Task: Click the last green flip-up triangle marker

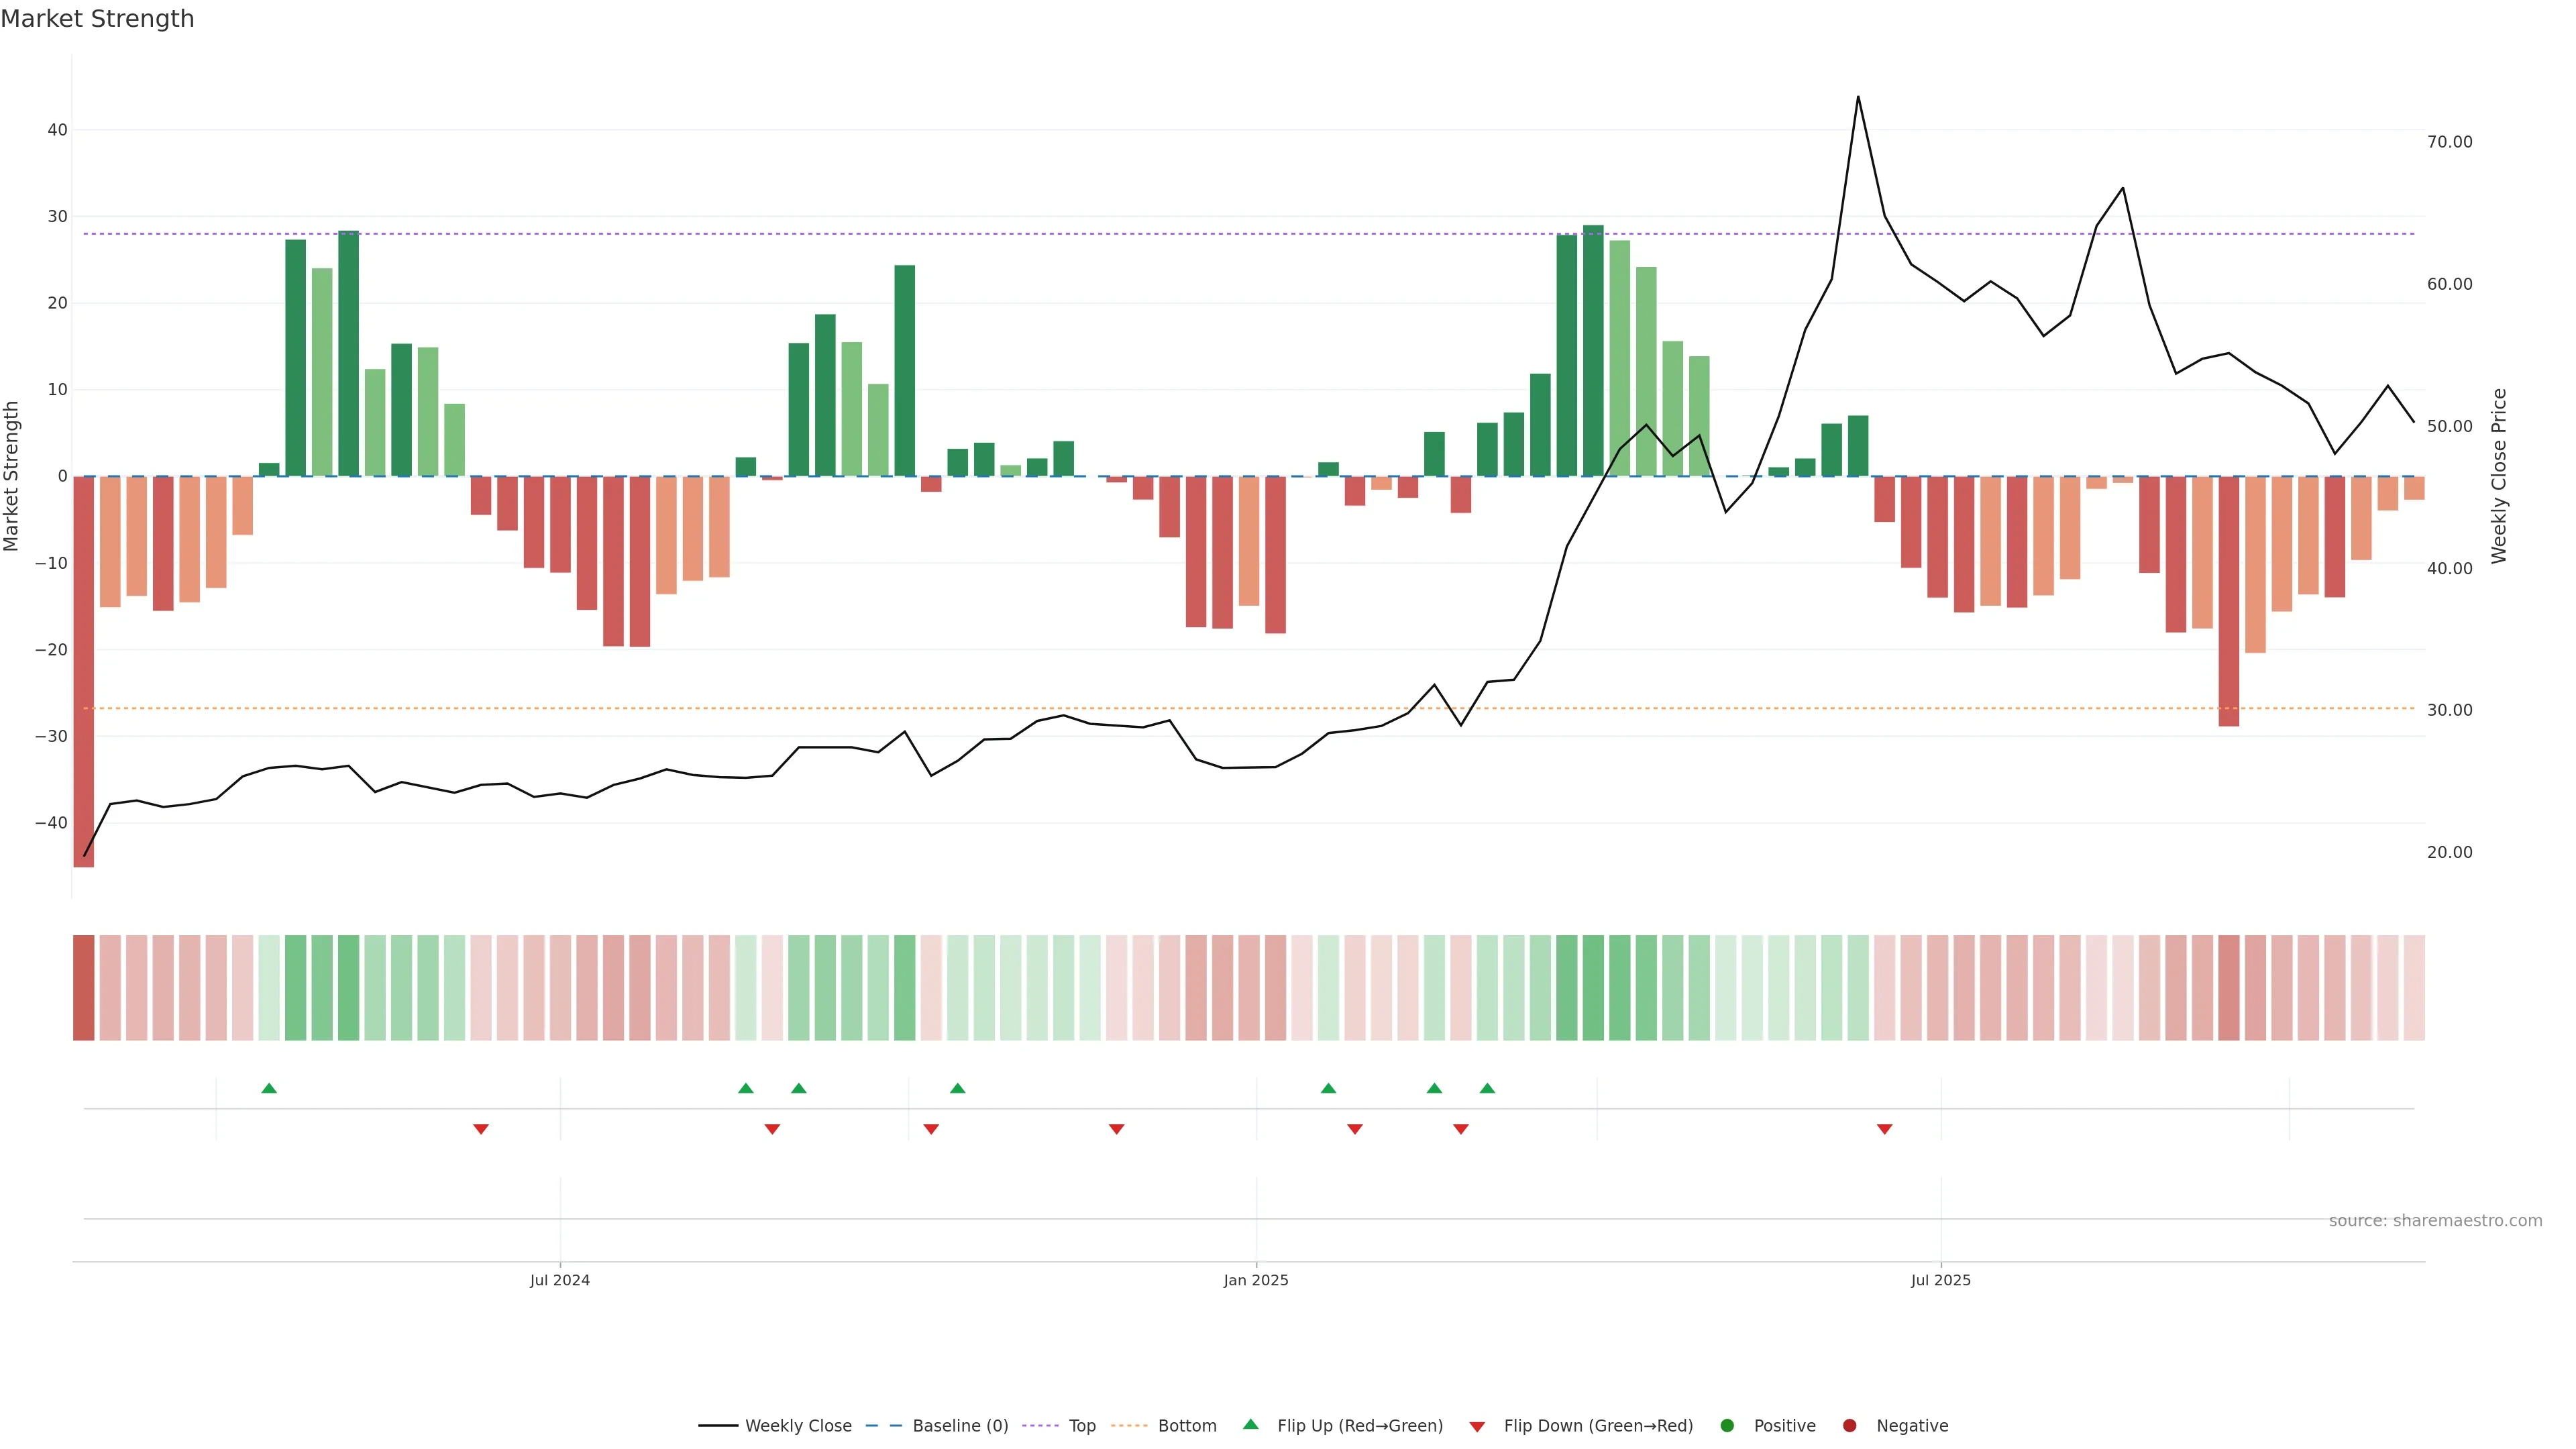Action: click(1487, 1088)
